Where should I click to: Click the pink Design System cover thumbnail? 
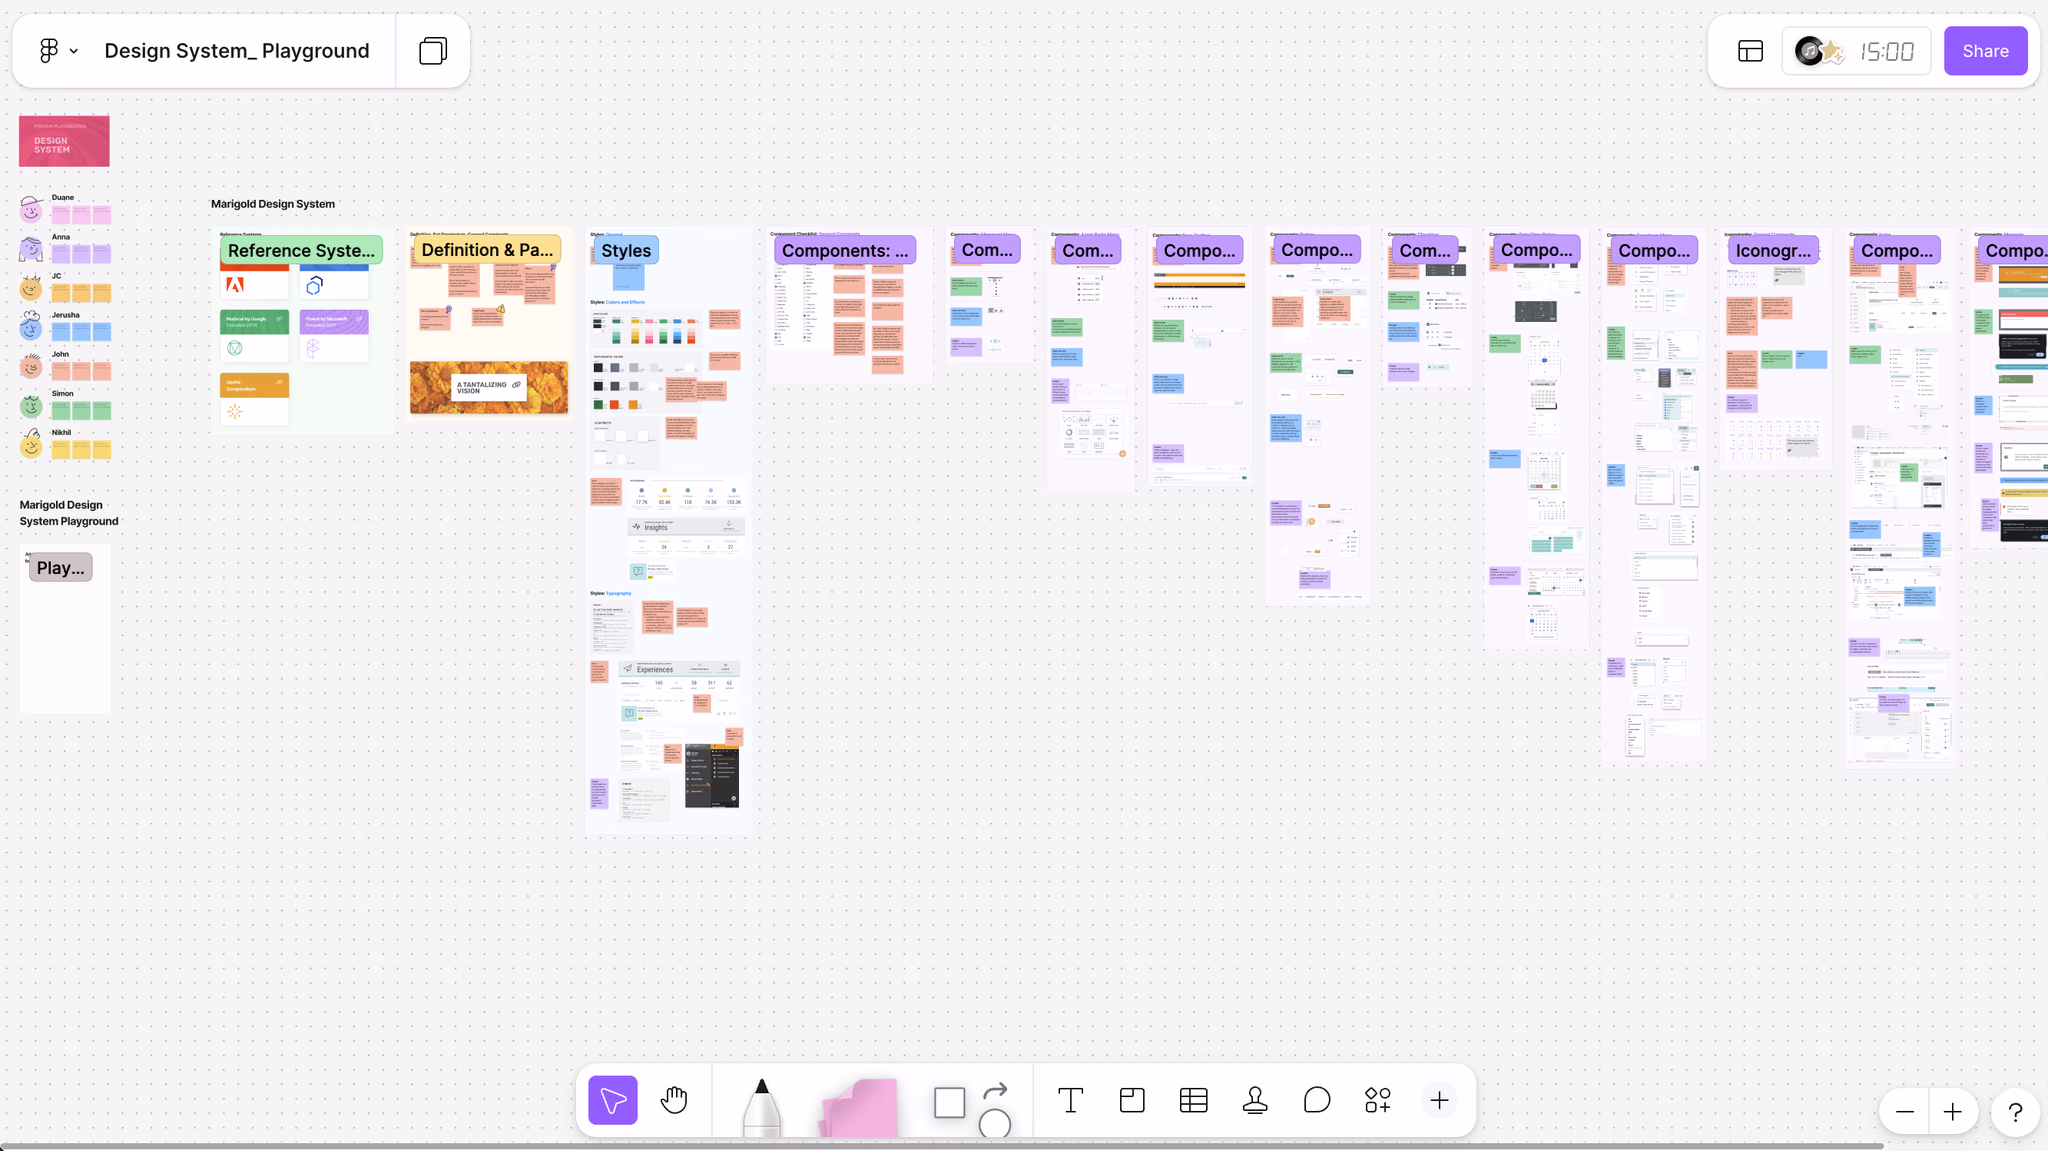[x=64, y=141]
